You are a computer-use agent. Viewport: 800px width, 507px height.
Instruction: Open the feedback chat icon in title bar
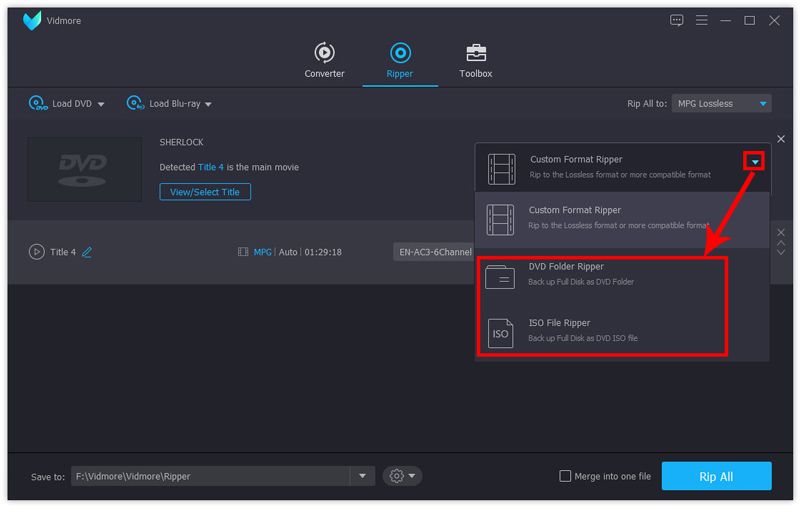click(x=677, y=20)
